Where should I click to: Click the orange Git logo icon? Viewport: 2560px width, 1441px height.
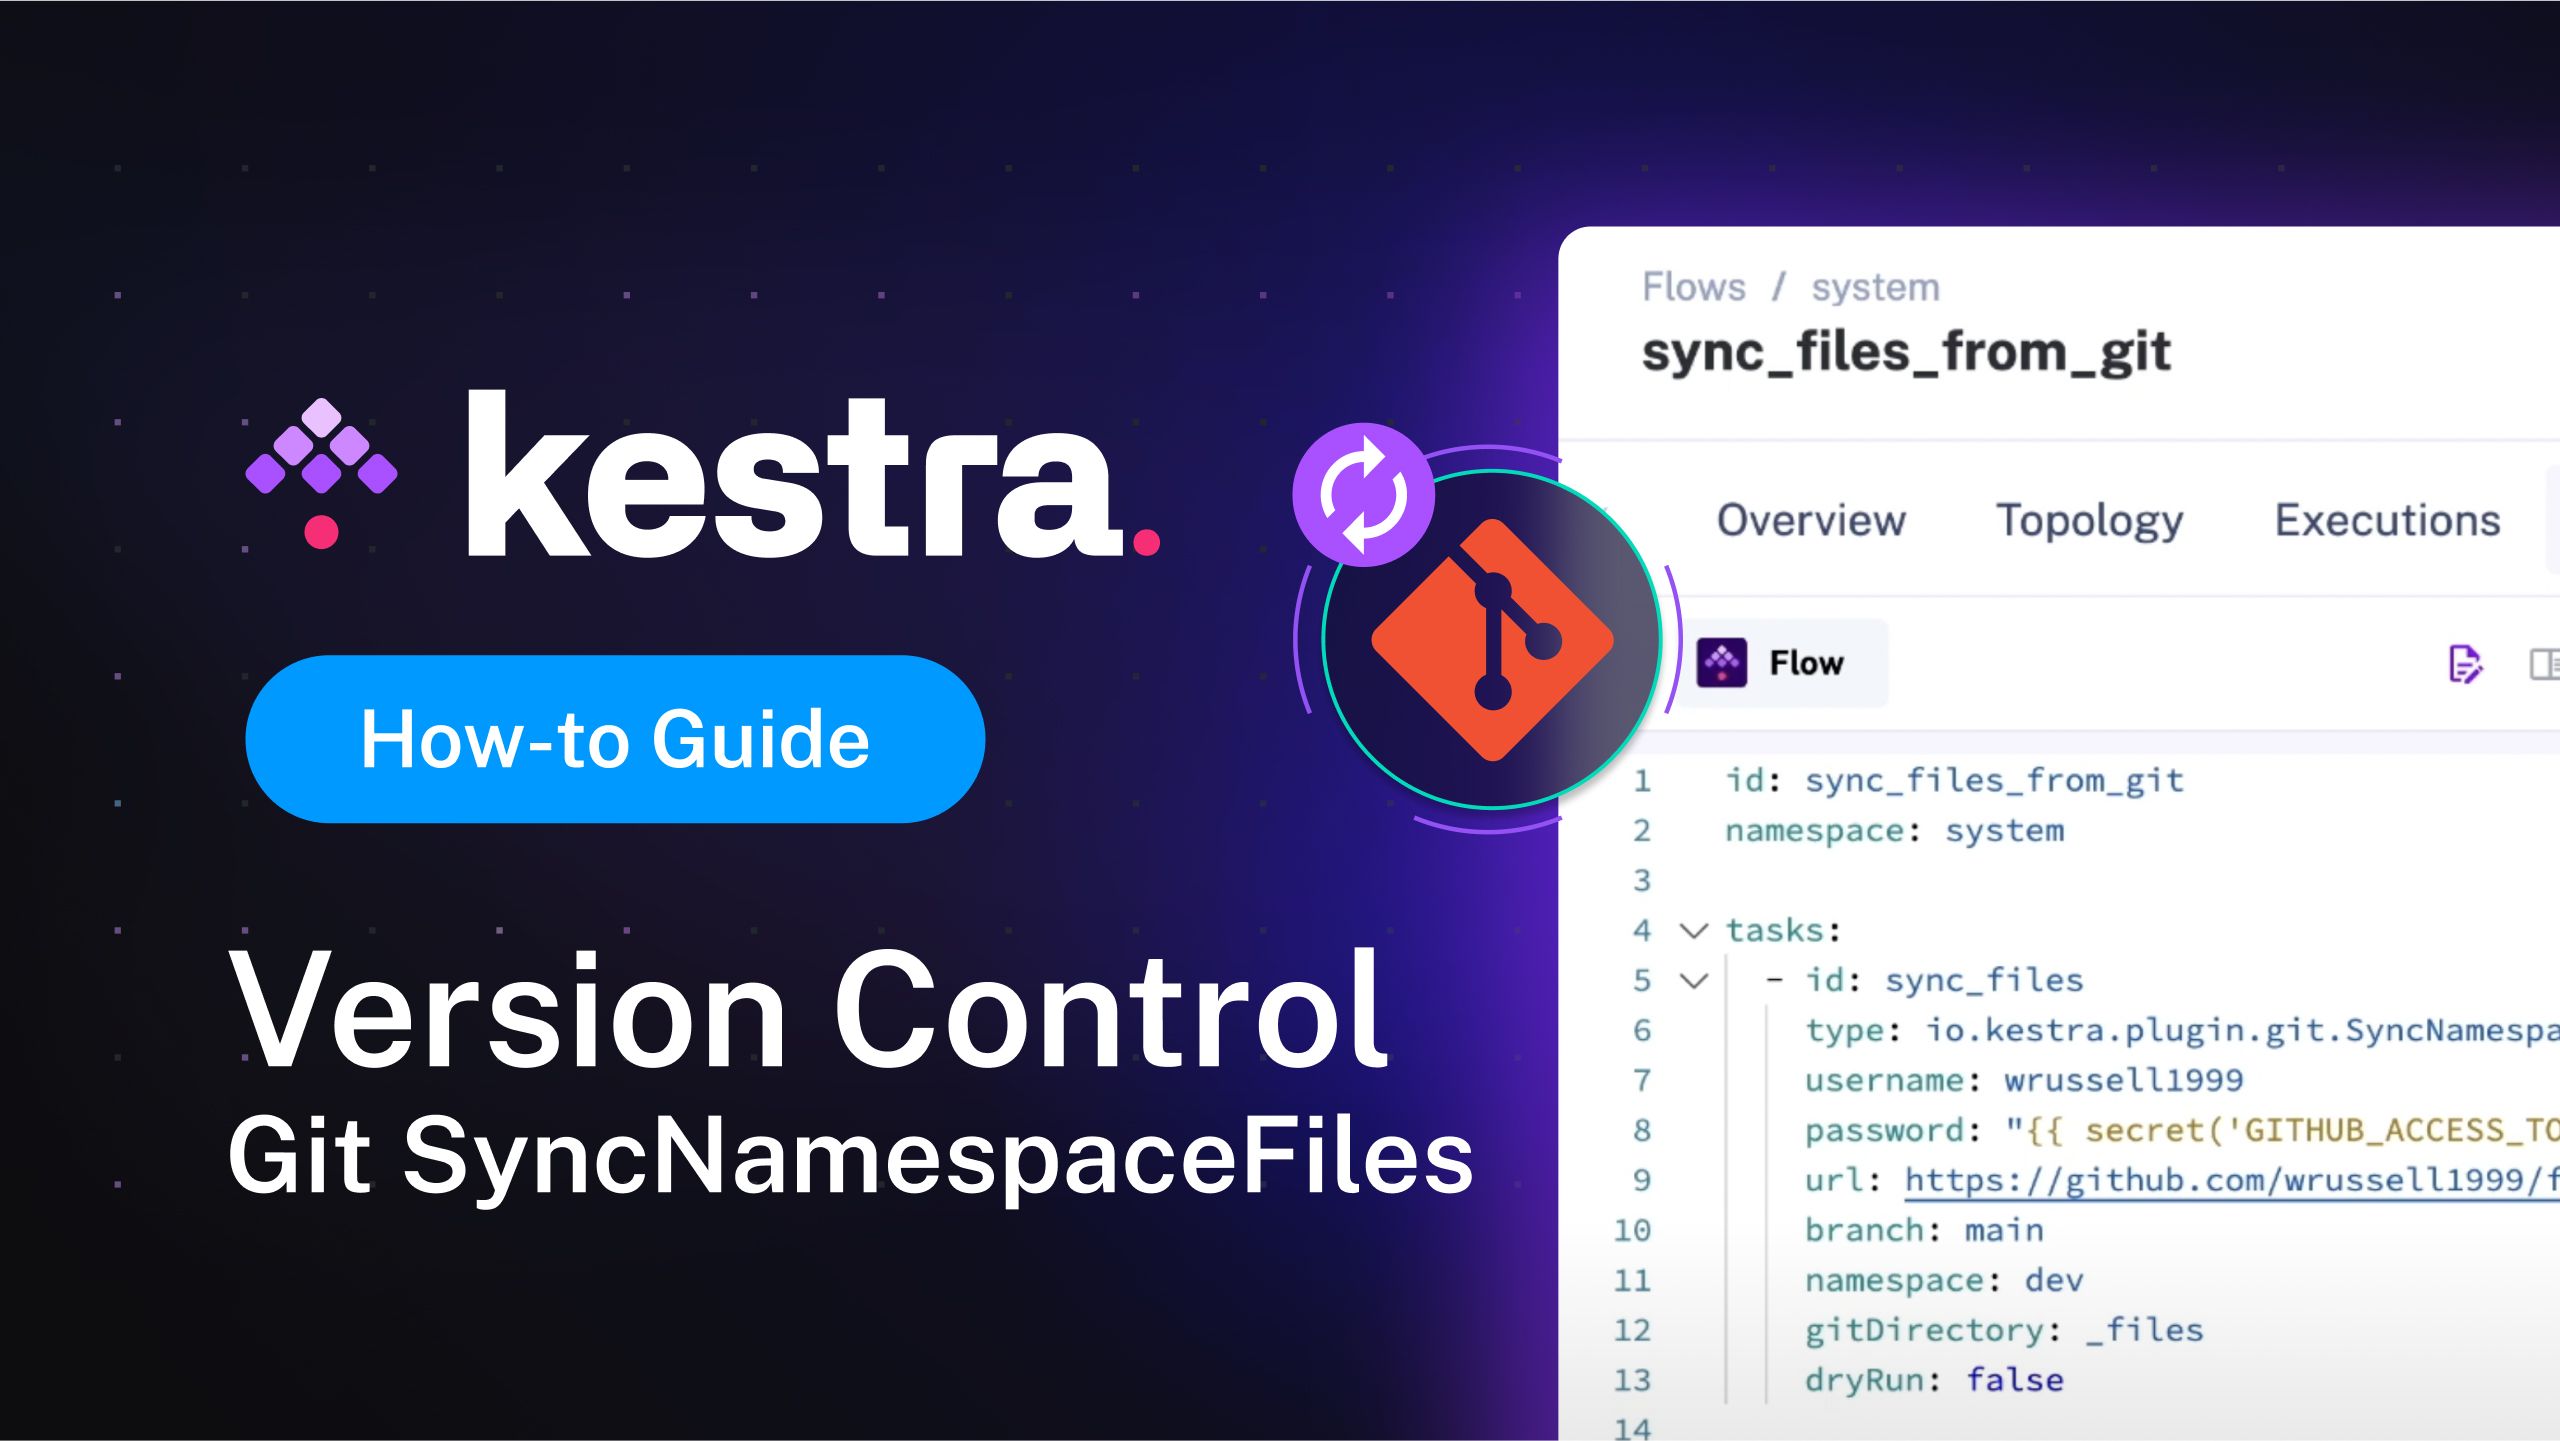coord(1492,640)
